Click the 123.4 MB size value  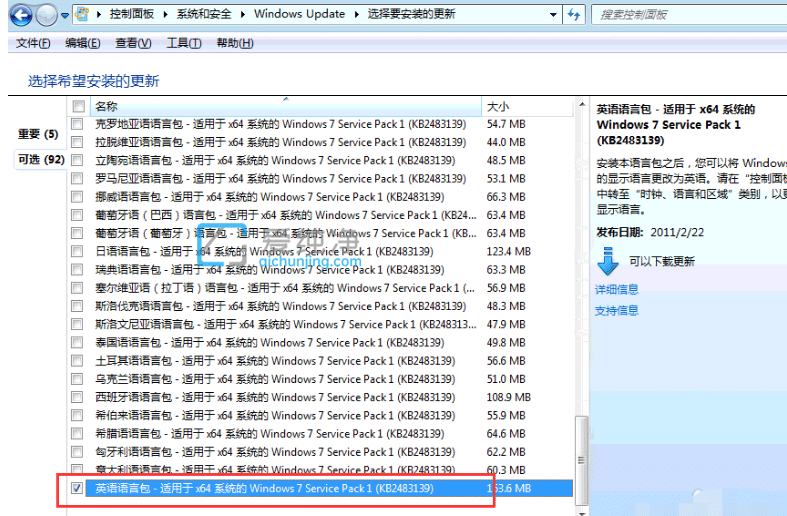pyautogui.click(x=508, y=251)
